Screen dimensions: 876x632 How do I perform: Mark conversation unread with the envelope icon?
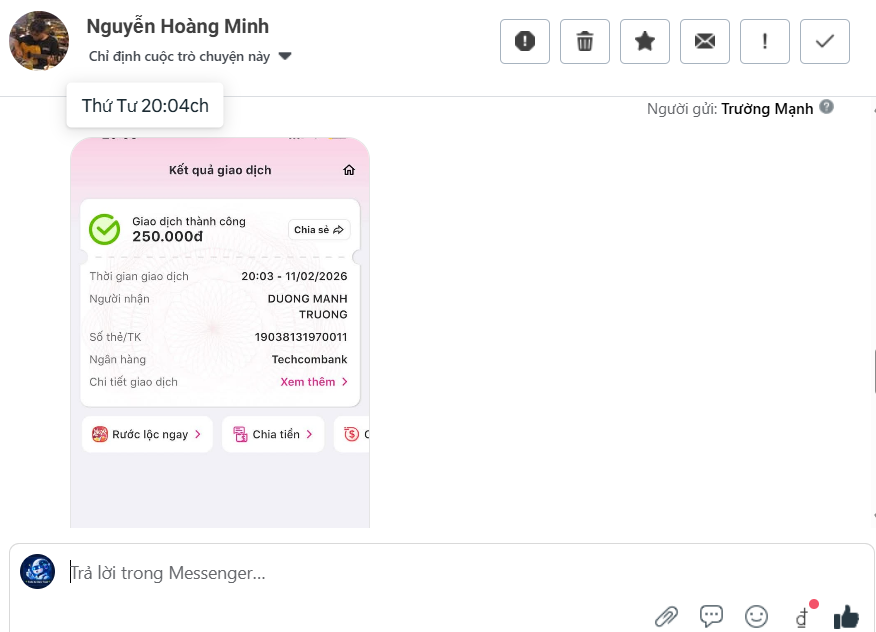coord(704,41)
